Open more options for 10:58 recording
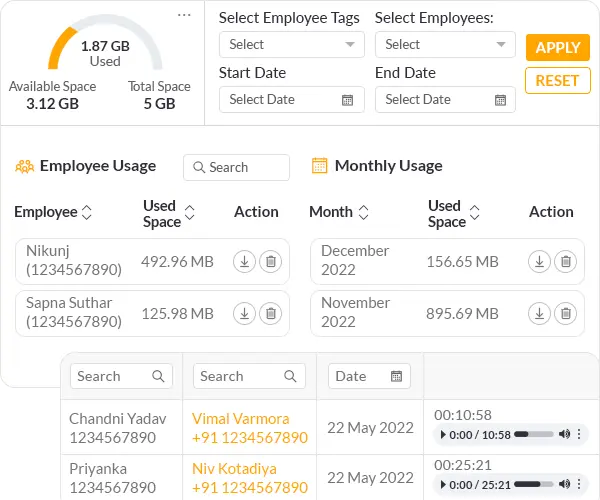 [x=579, y=434]
